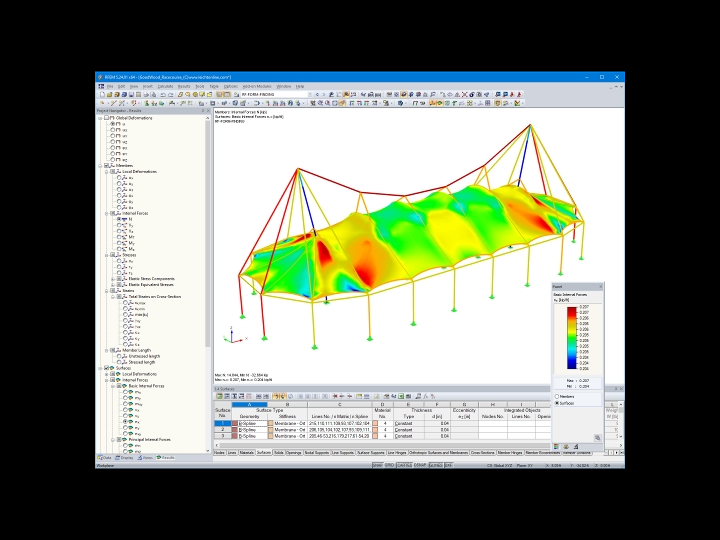
Task: Collapse the Strains tree node
Action: click(x=107, y=291)
